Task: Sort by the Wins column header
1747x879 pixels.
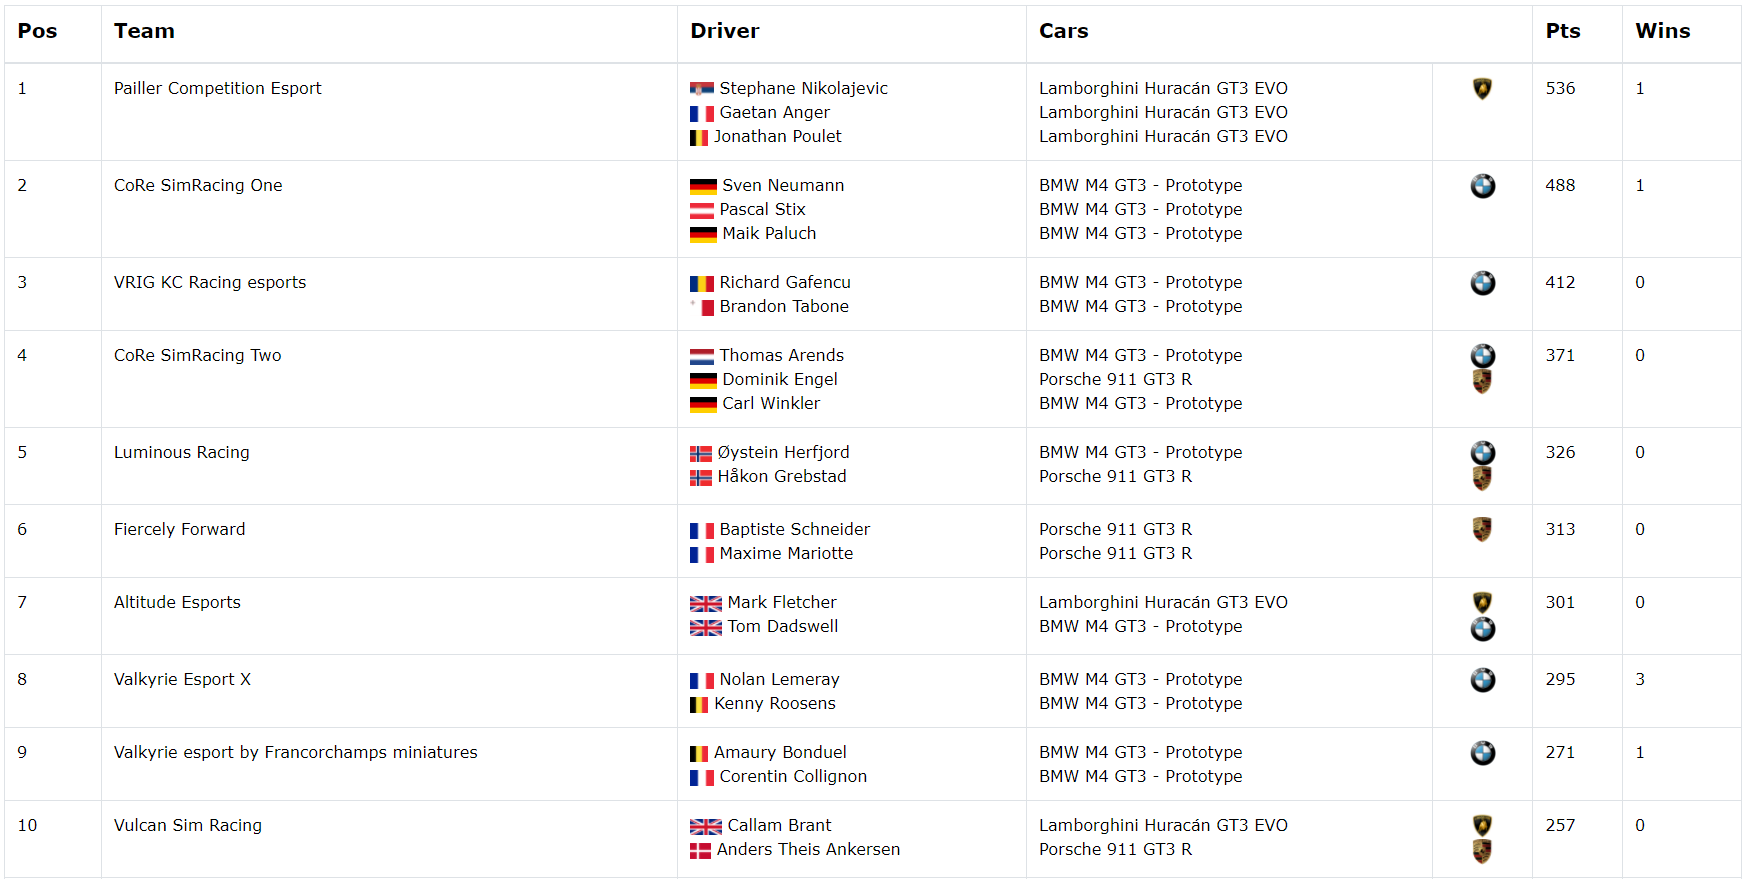Action: pos(1663,31)
